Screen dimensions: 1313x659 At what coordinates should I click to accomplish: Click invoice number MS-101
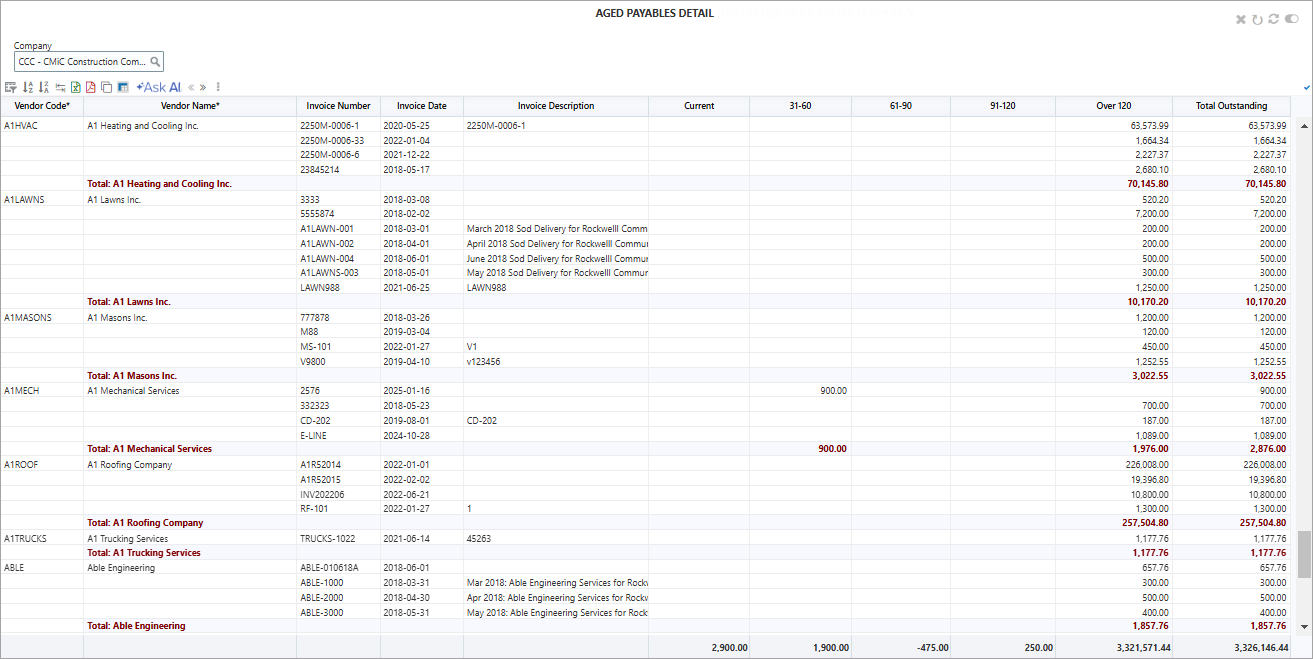(315, 347)
